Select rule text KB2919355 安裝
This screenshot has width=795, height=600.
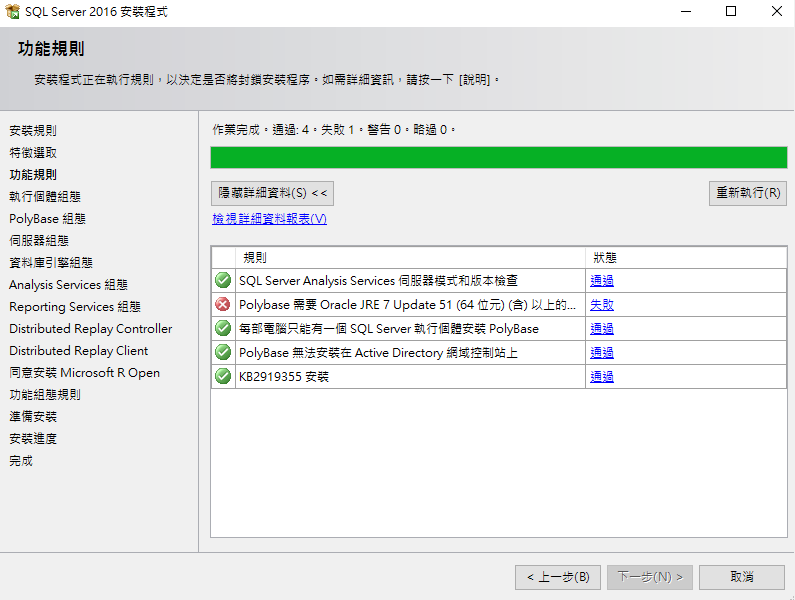click(284, 377)
